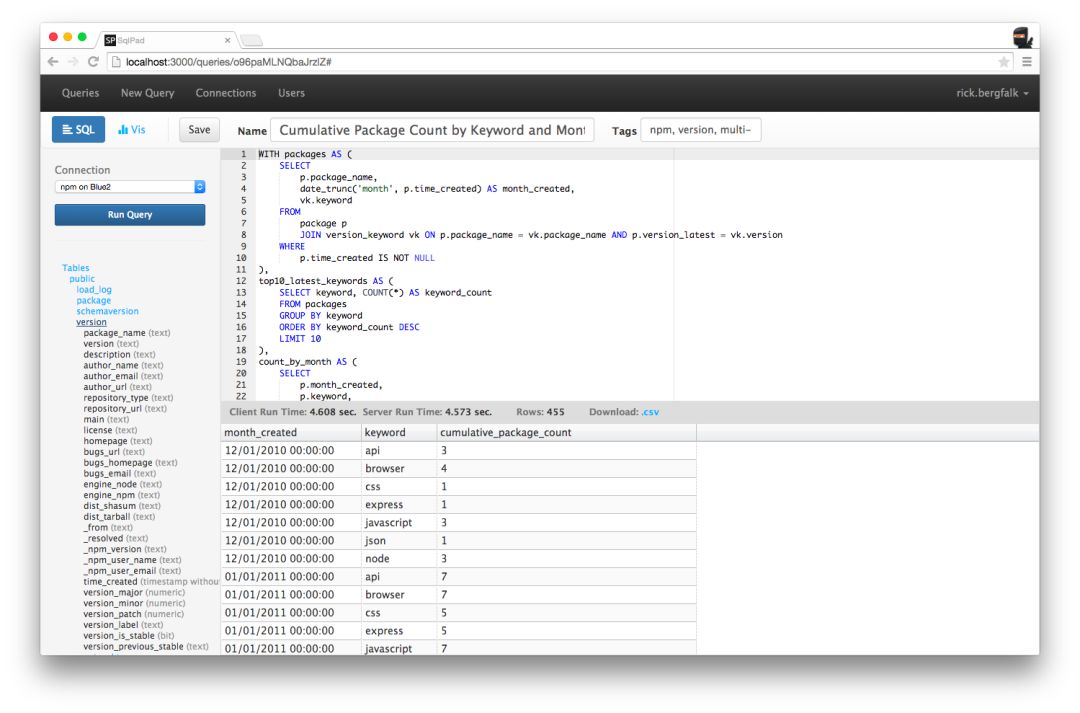
Task: Collapse the public schema node
Action: 82,279
